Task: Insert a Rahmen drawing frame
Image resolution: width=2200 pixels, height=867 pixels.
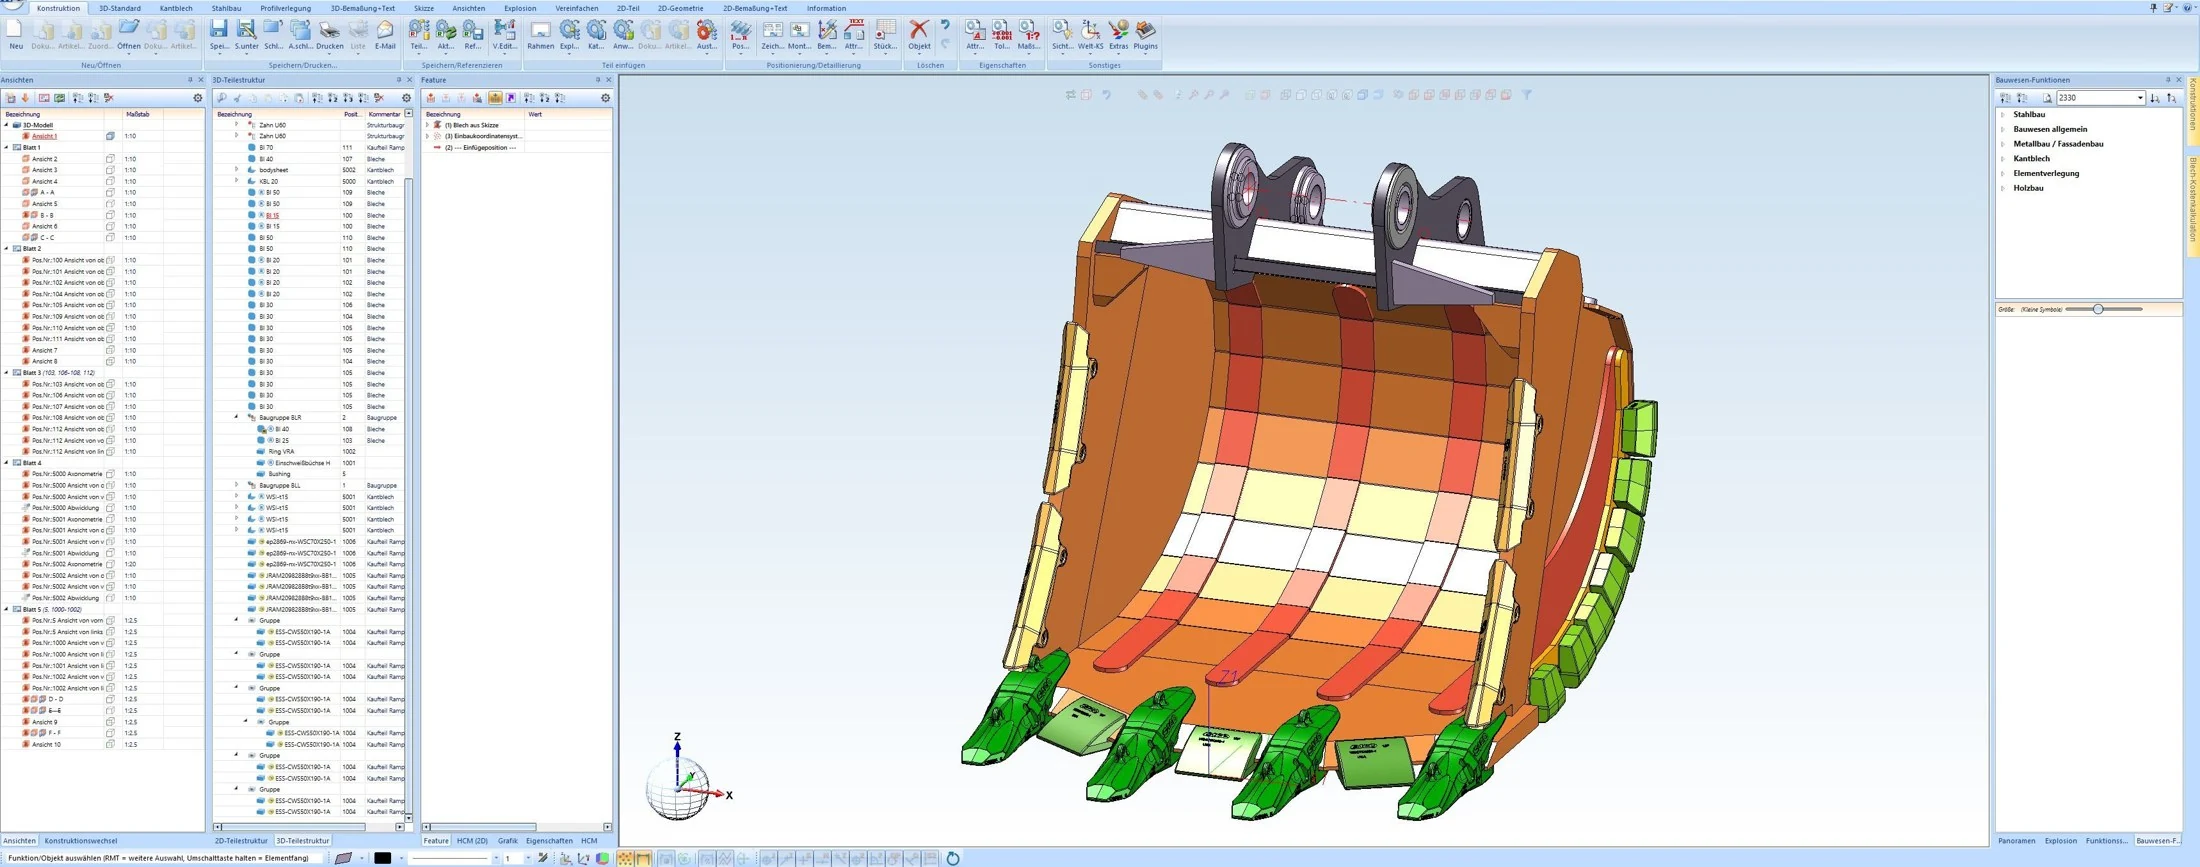Action: click(540, 34)
